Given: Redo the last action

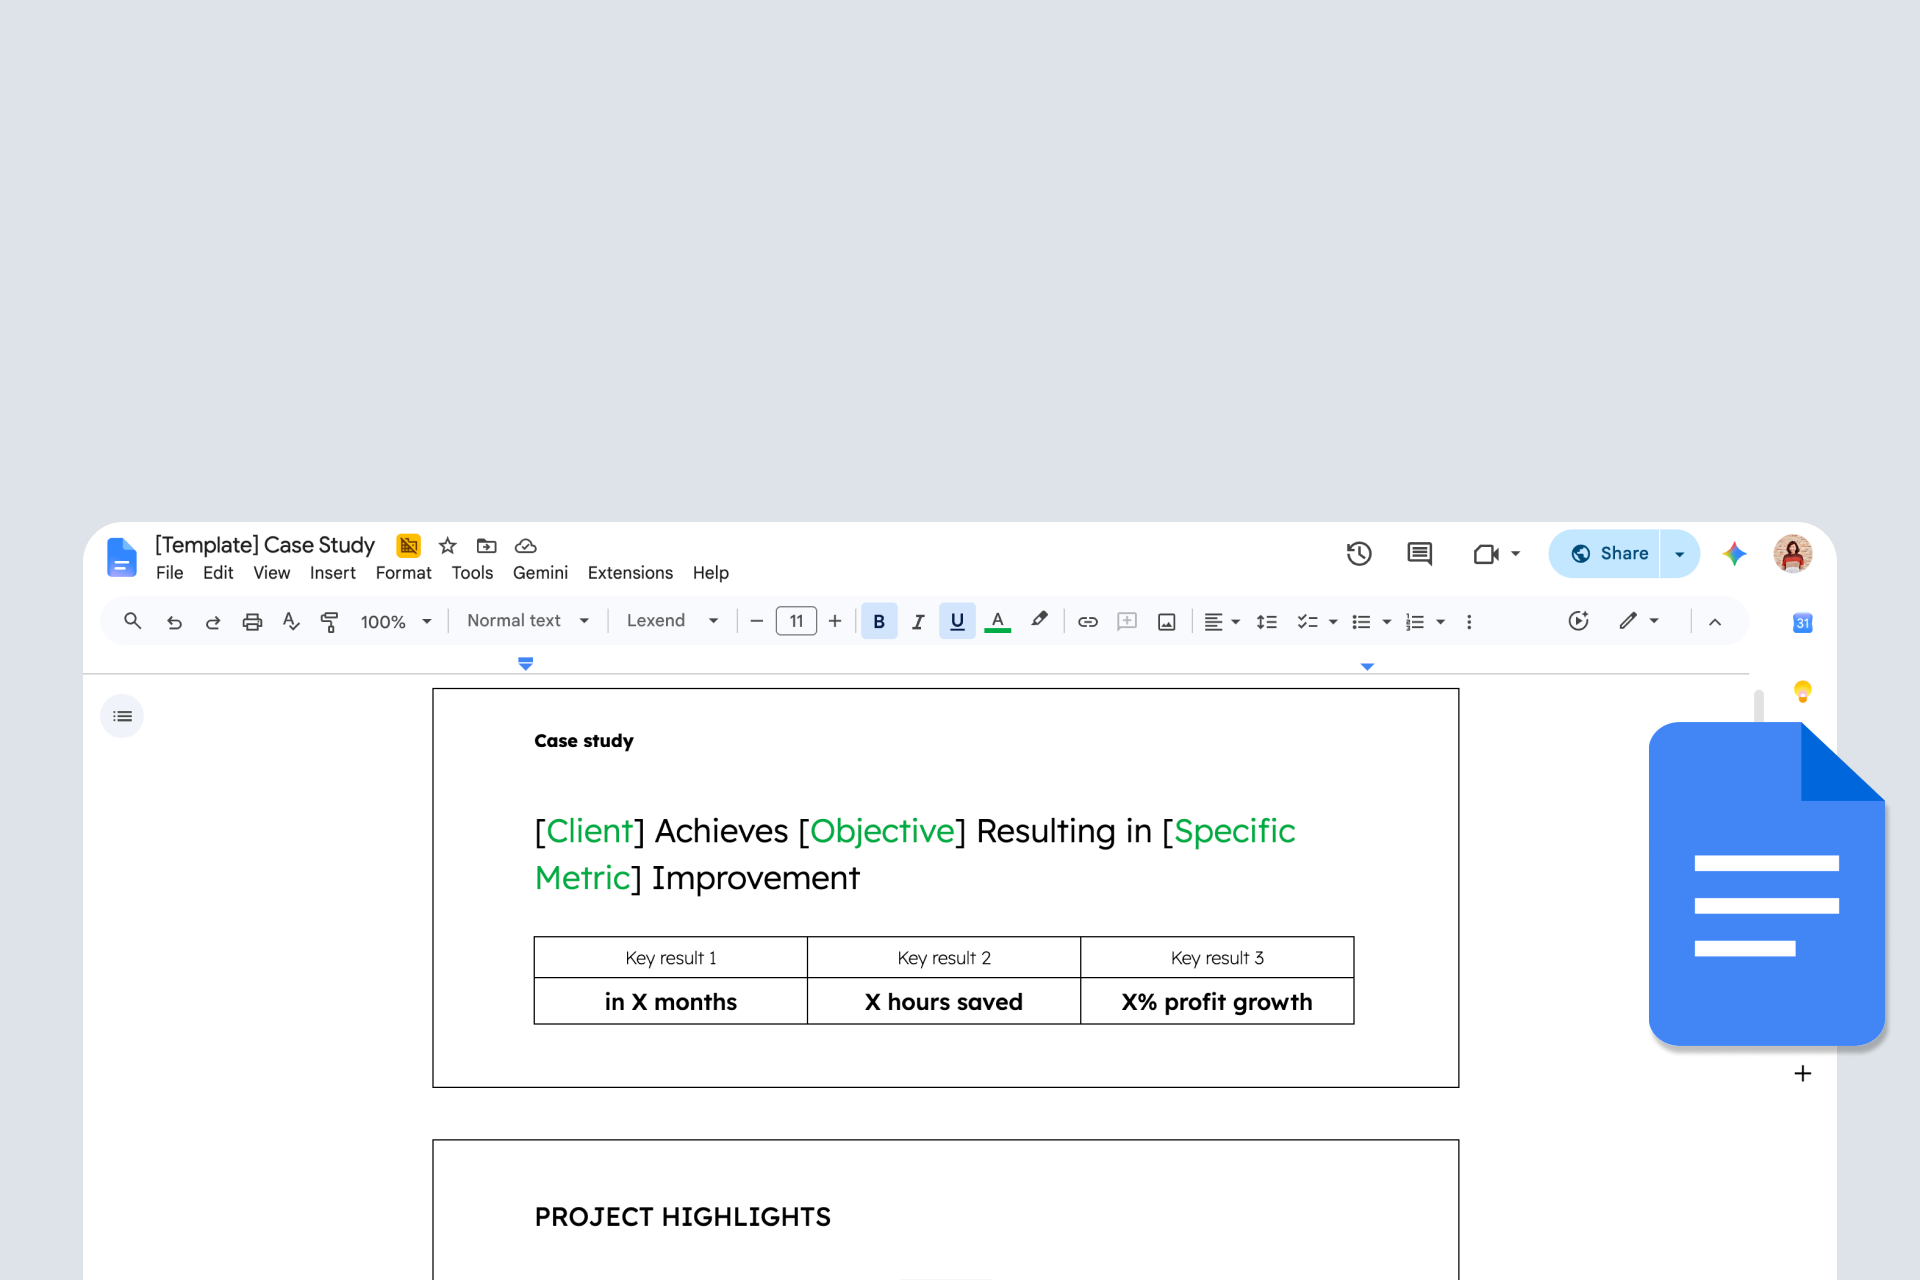Looking at the screenshot, I should 213,622.
